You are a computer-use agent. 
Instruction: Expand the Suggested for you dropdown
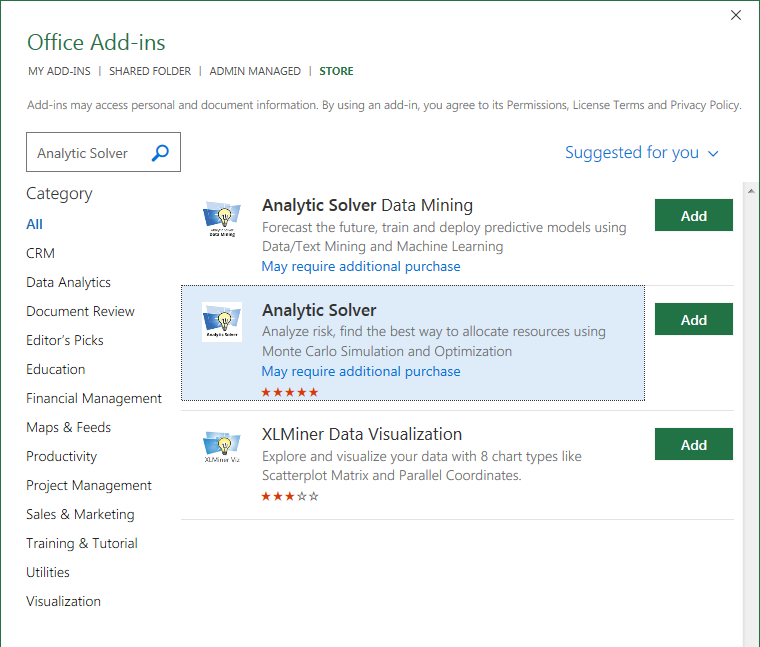tap(642, 153)
